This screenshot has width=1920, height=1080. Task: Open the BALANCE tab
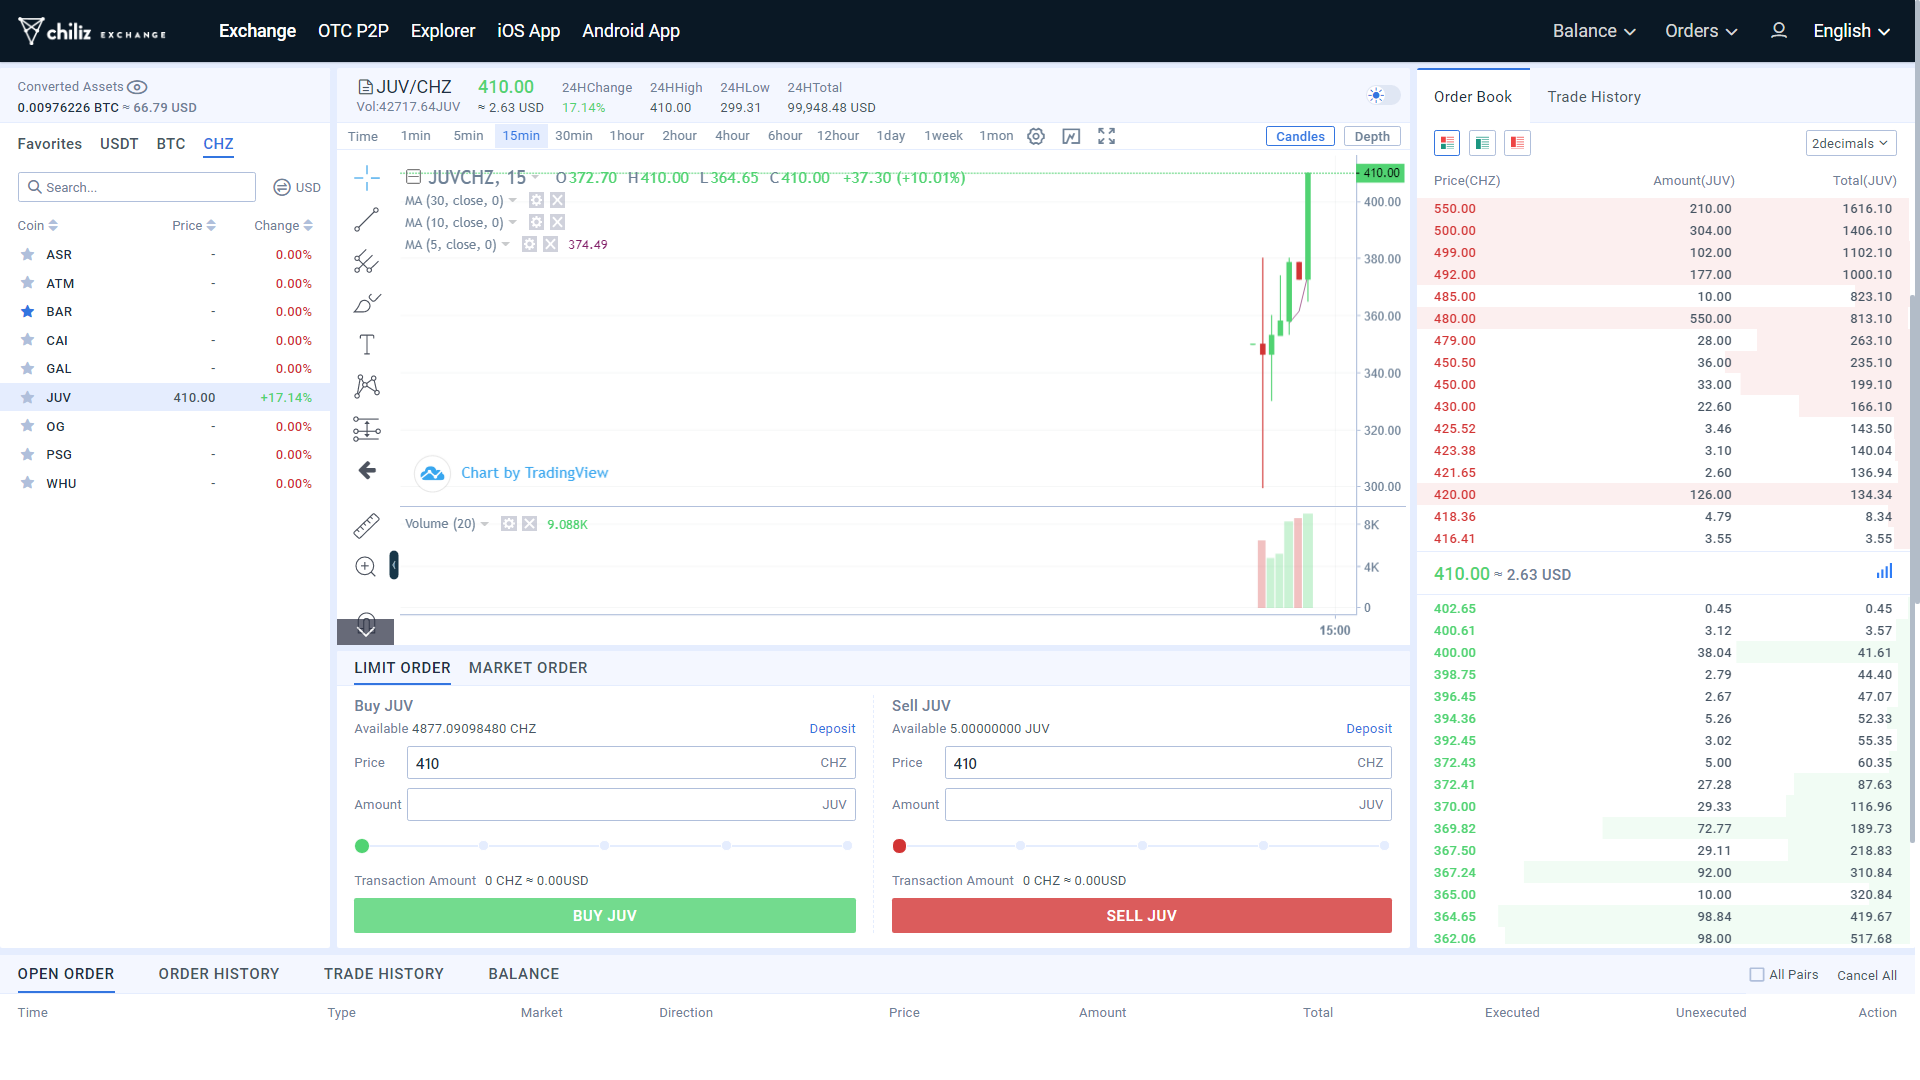(x=524, y=974)
